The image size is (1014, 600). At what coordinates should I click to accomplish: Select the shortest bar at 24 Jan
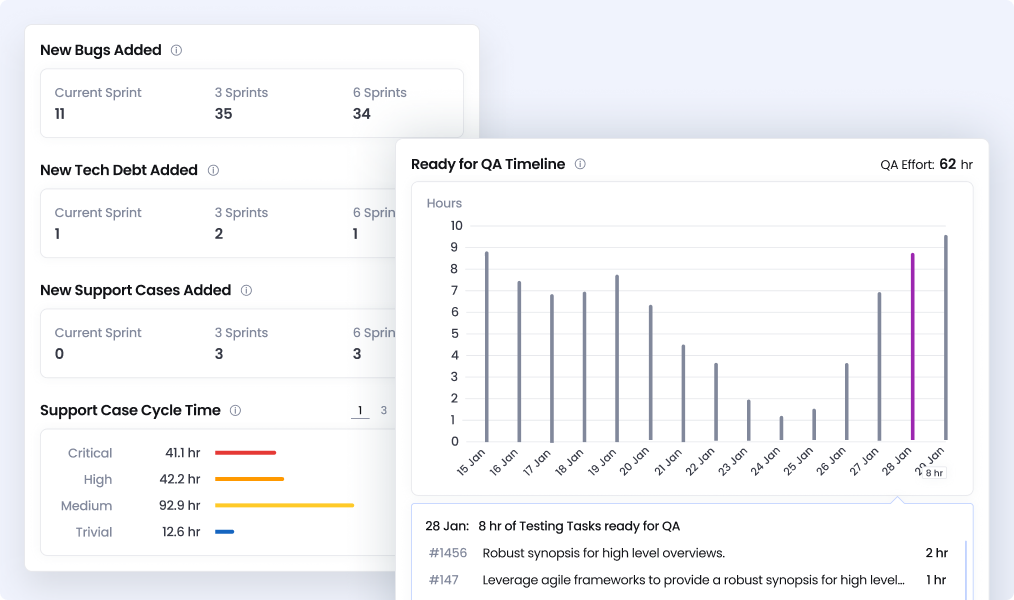pyautogui.click(x=782, y=428)
